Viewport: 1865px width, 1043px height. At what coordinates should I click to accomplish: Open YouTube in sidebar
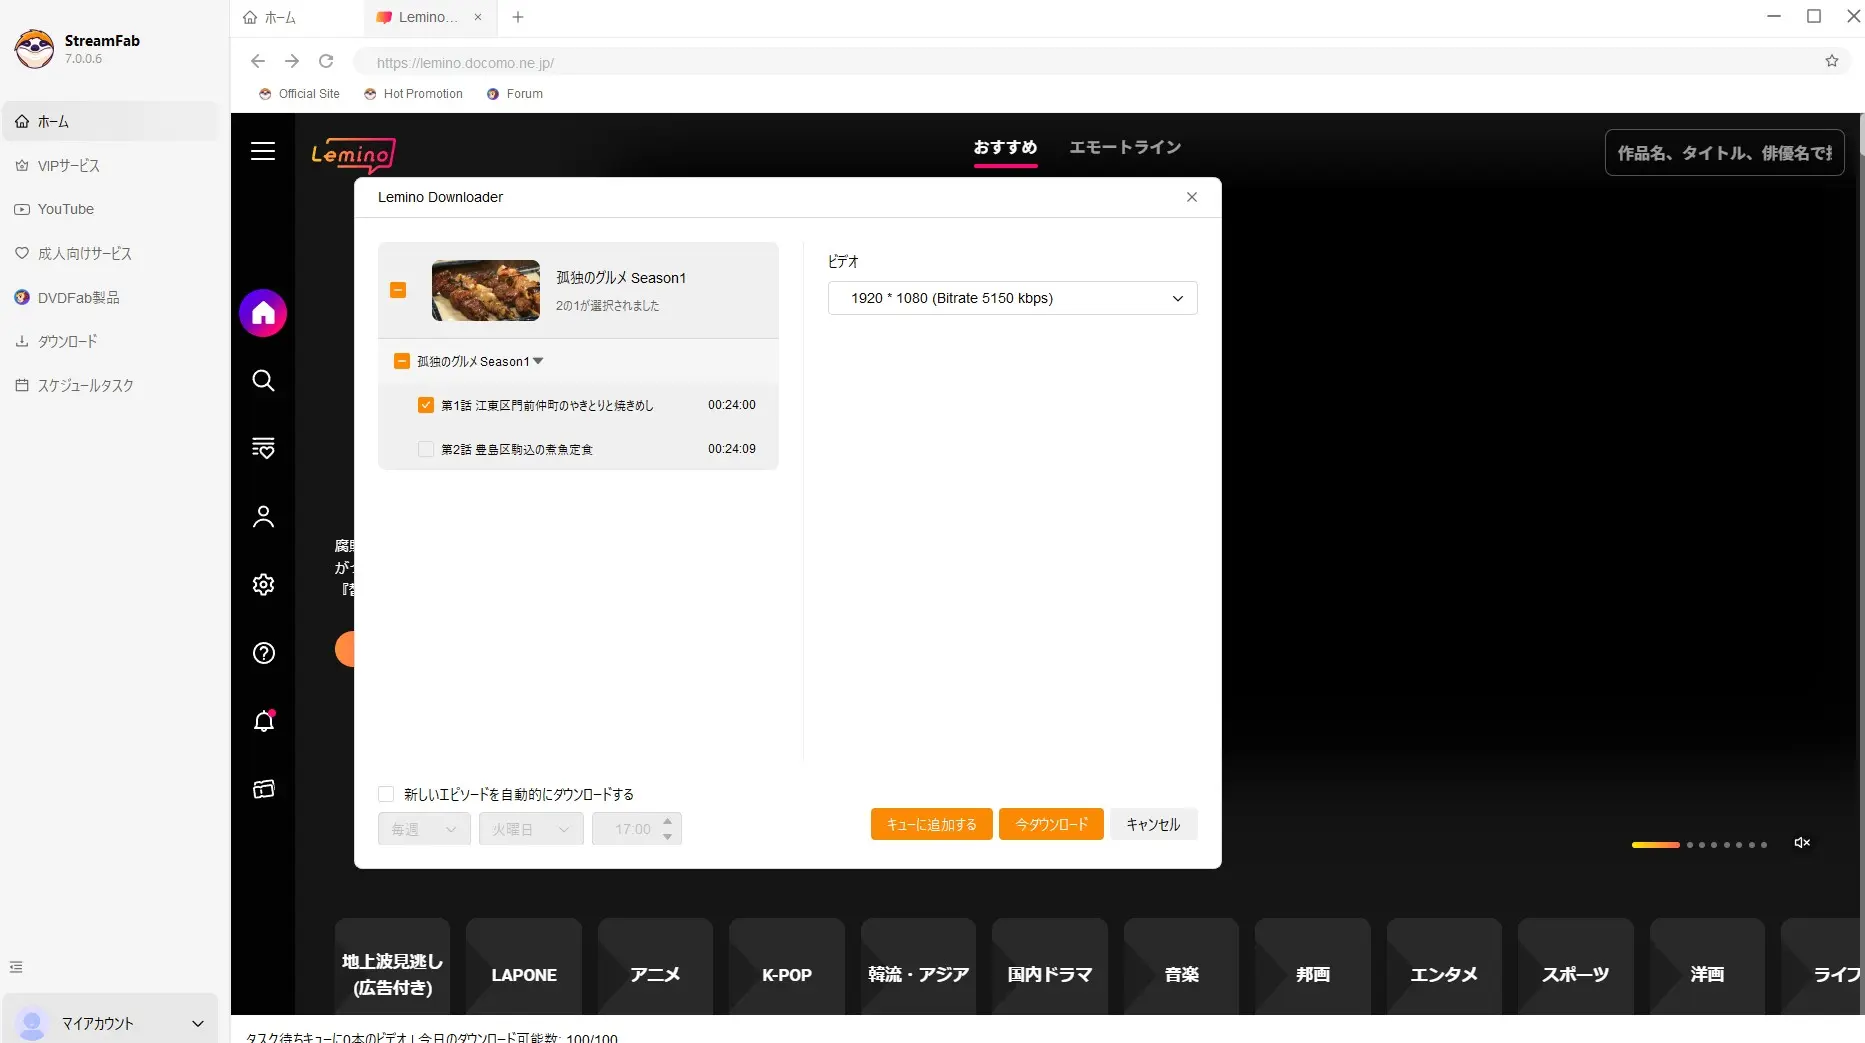(x=110, y=209)
